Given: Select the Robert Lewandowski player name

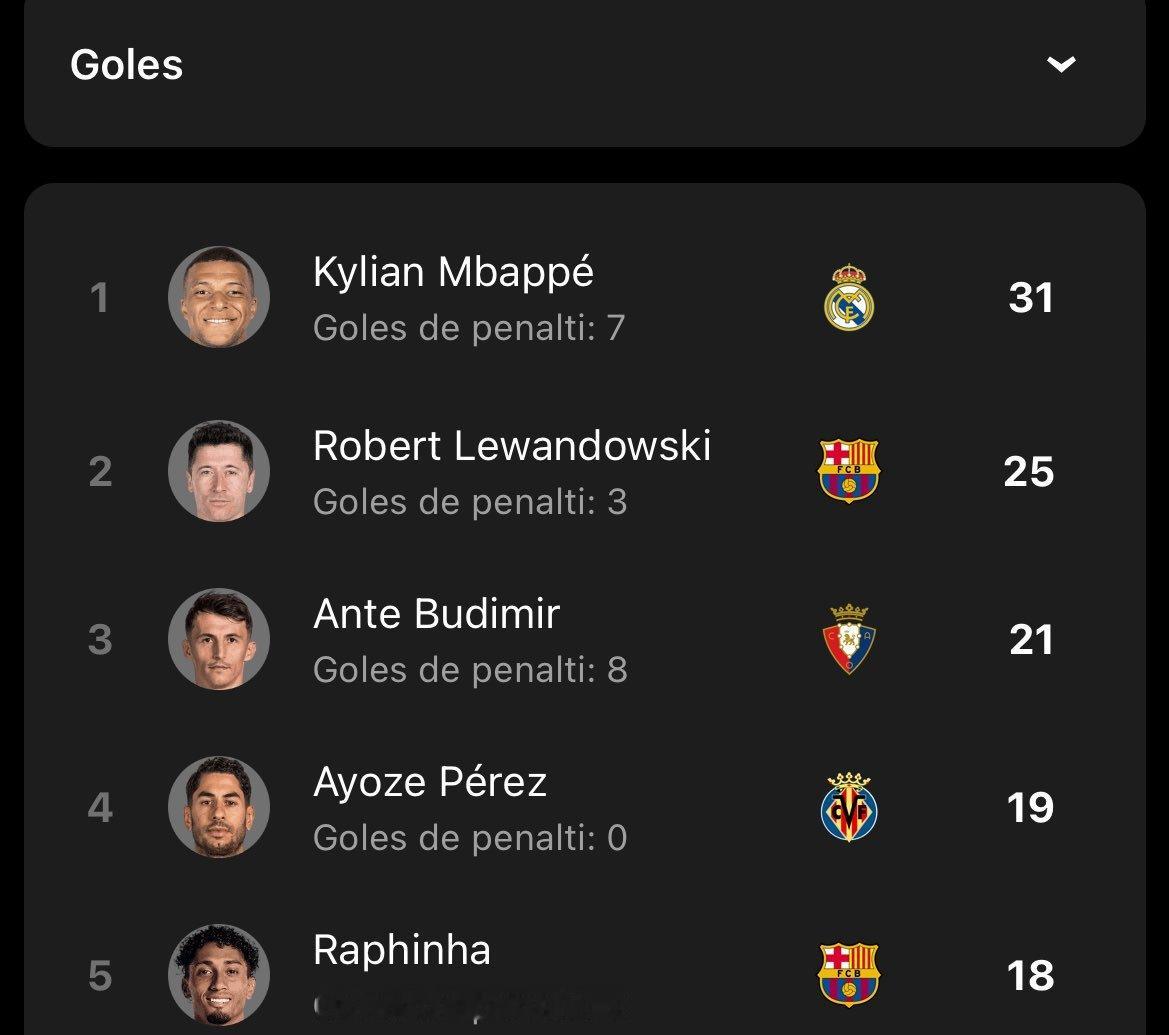Looking at the screenshot, I should pyautogui.click(x=512, y=446).
